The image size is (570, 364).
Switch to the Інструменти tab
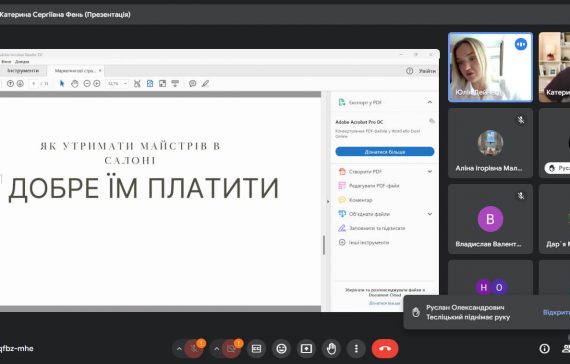(23, 71)
